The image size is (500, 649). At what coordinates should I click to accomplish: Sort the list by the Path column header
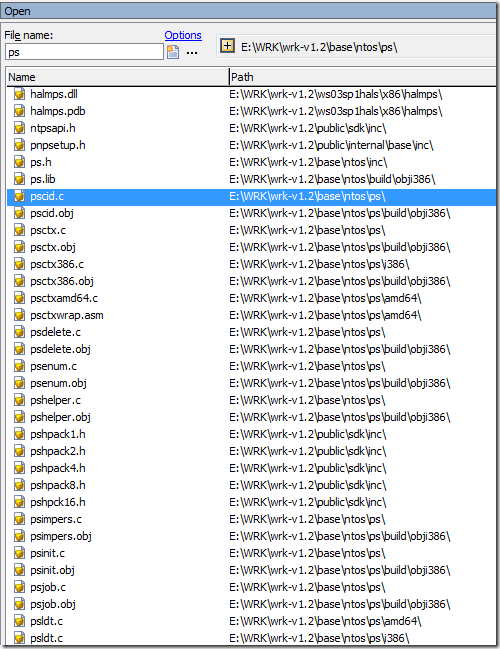pyautogui.click(x=363, y=77)
